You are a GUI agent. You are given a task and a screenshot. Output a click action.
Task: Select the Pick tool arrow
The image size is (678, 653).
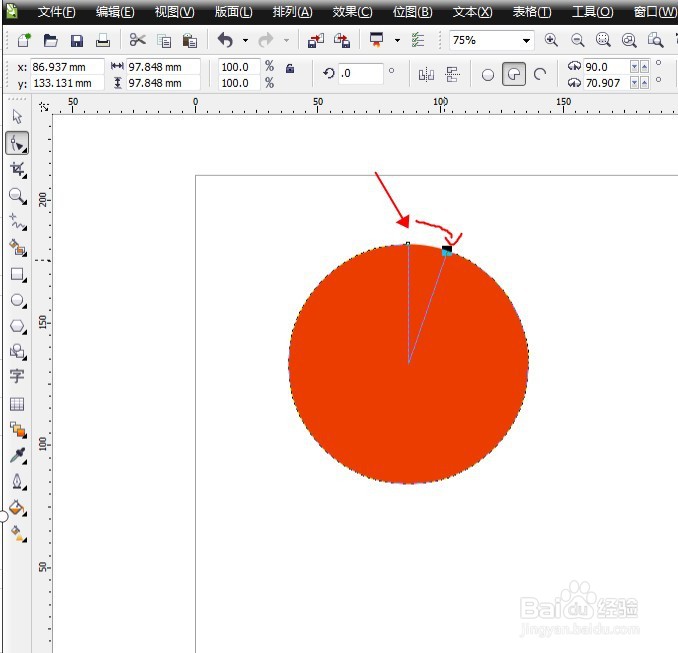coord(17,117)
